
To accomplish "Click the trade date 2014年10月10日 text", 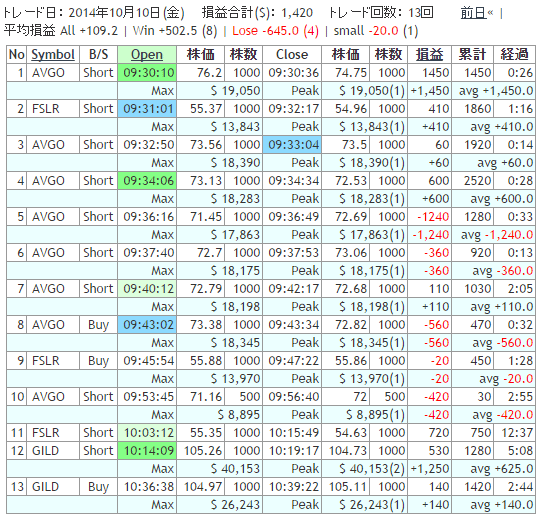I will [114, 13].
